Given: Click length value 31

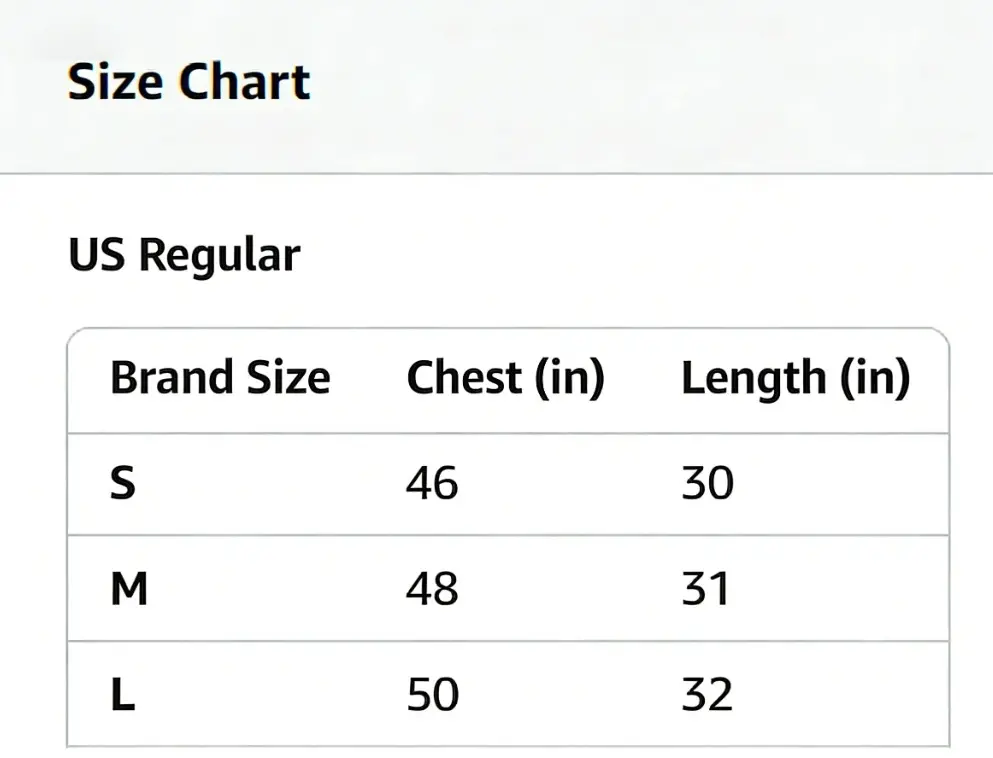Looking at the screenshot, I should point(707,589).
